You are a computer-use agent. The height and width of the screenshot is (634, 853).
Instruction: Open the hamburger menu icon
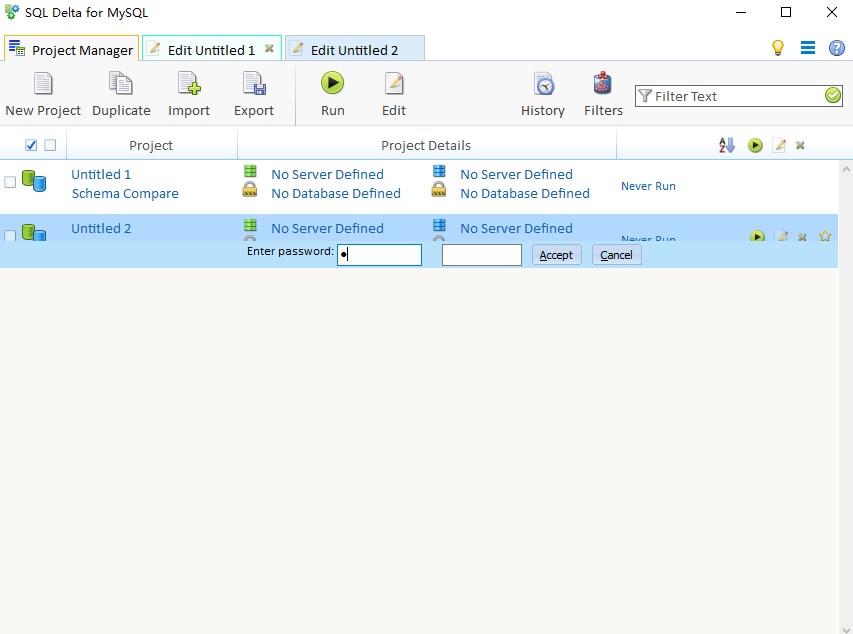tap(808, 48)
